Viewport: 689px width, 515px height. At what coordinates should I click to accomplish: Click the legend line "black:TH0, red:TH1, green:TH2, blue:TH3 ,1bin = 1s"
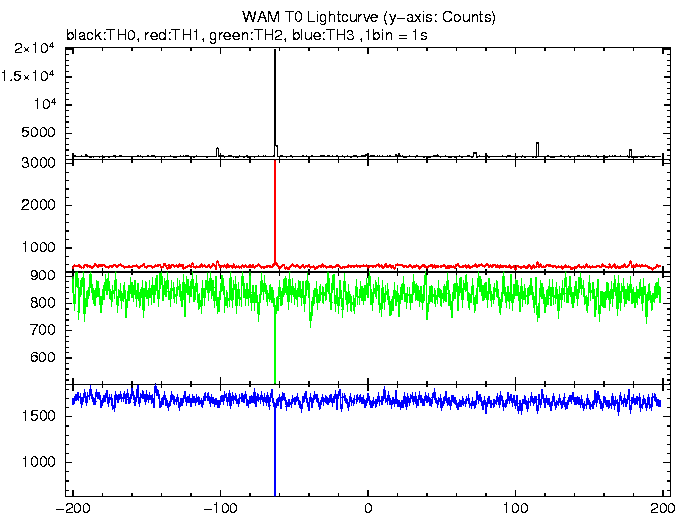click(247, 35)
